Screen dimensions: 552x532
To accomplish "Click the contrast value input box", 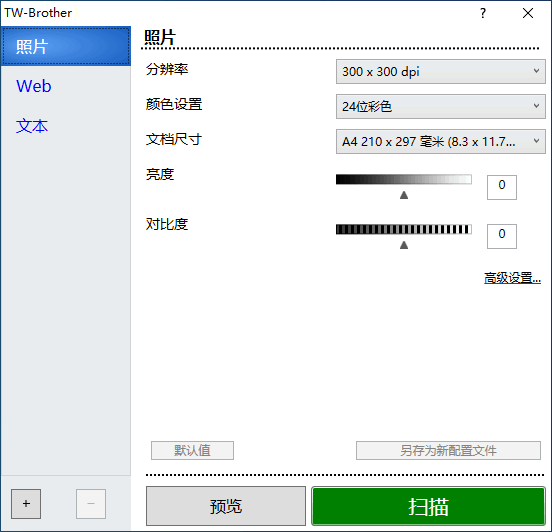I will coord(502,236).
